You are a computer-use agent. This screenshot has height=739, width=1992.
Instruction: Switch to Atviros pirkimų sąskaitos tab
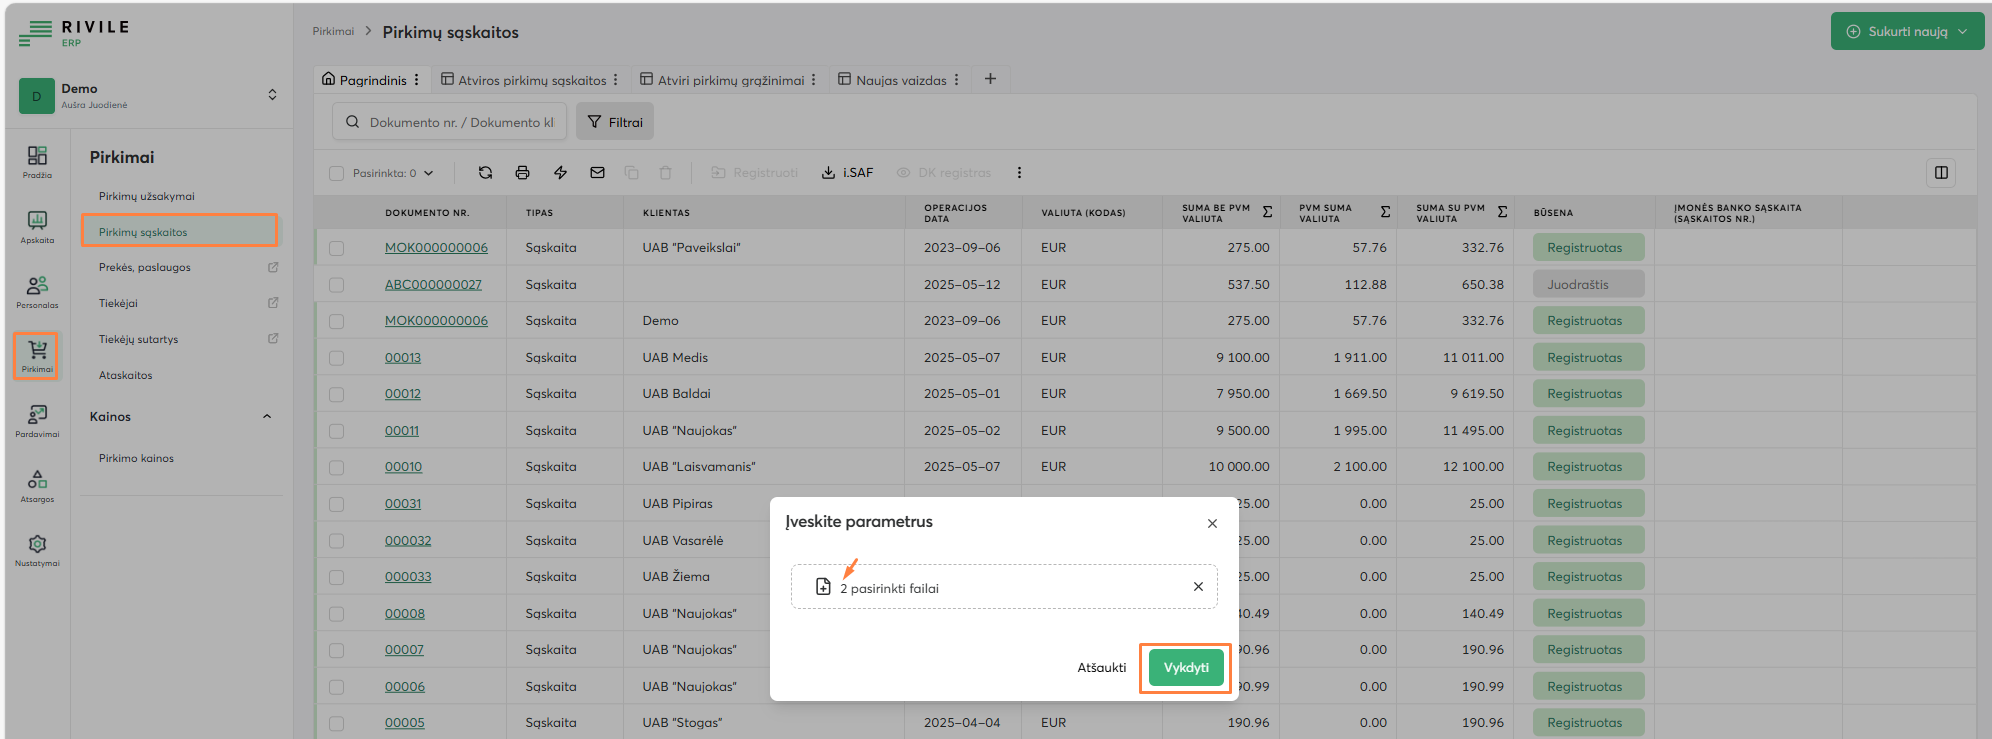coord(531,80)
